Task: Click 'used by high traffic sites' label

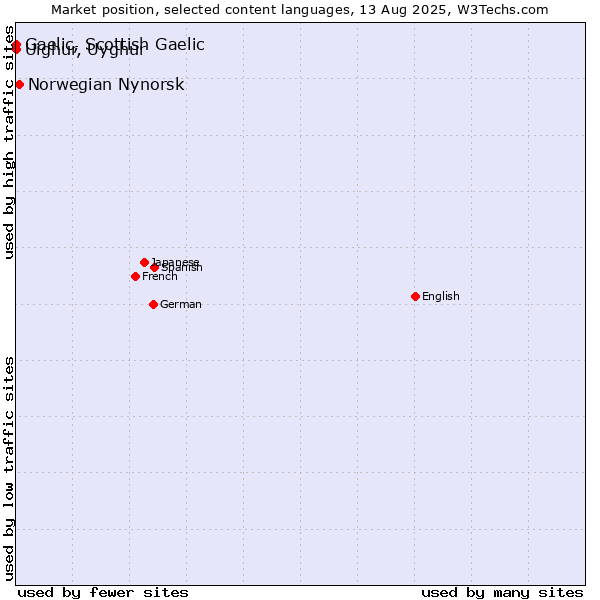Action: click(x=9, y=142)
